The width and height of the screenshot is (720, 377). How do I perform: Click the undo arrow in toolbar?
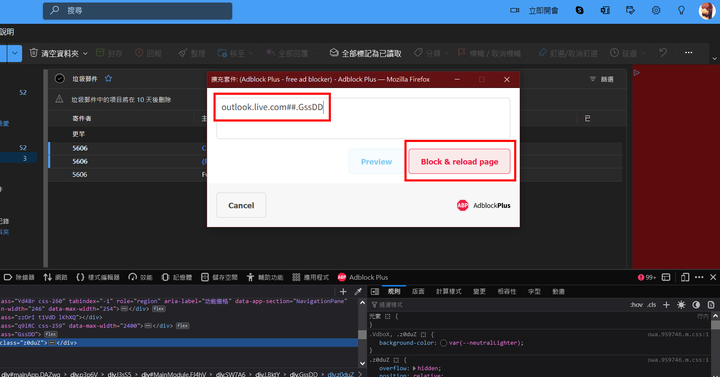663,53
